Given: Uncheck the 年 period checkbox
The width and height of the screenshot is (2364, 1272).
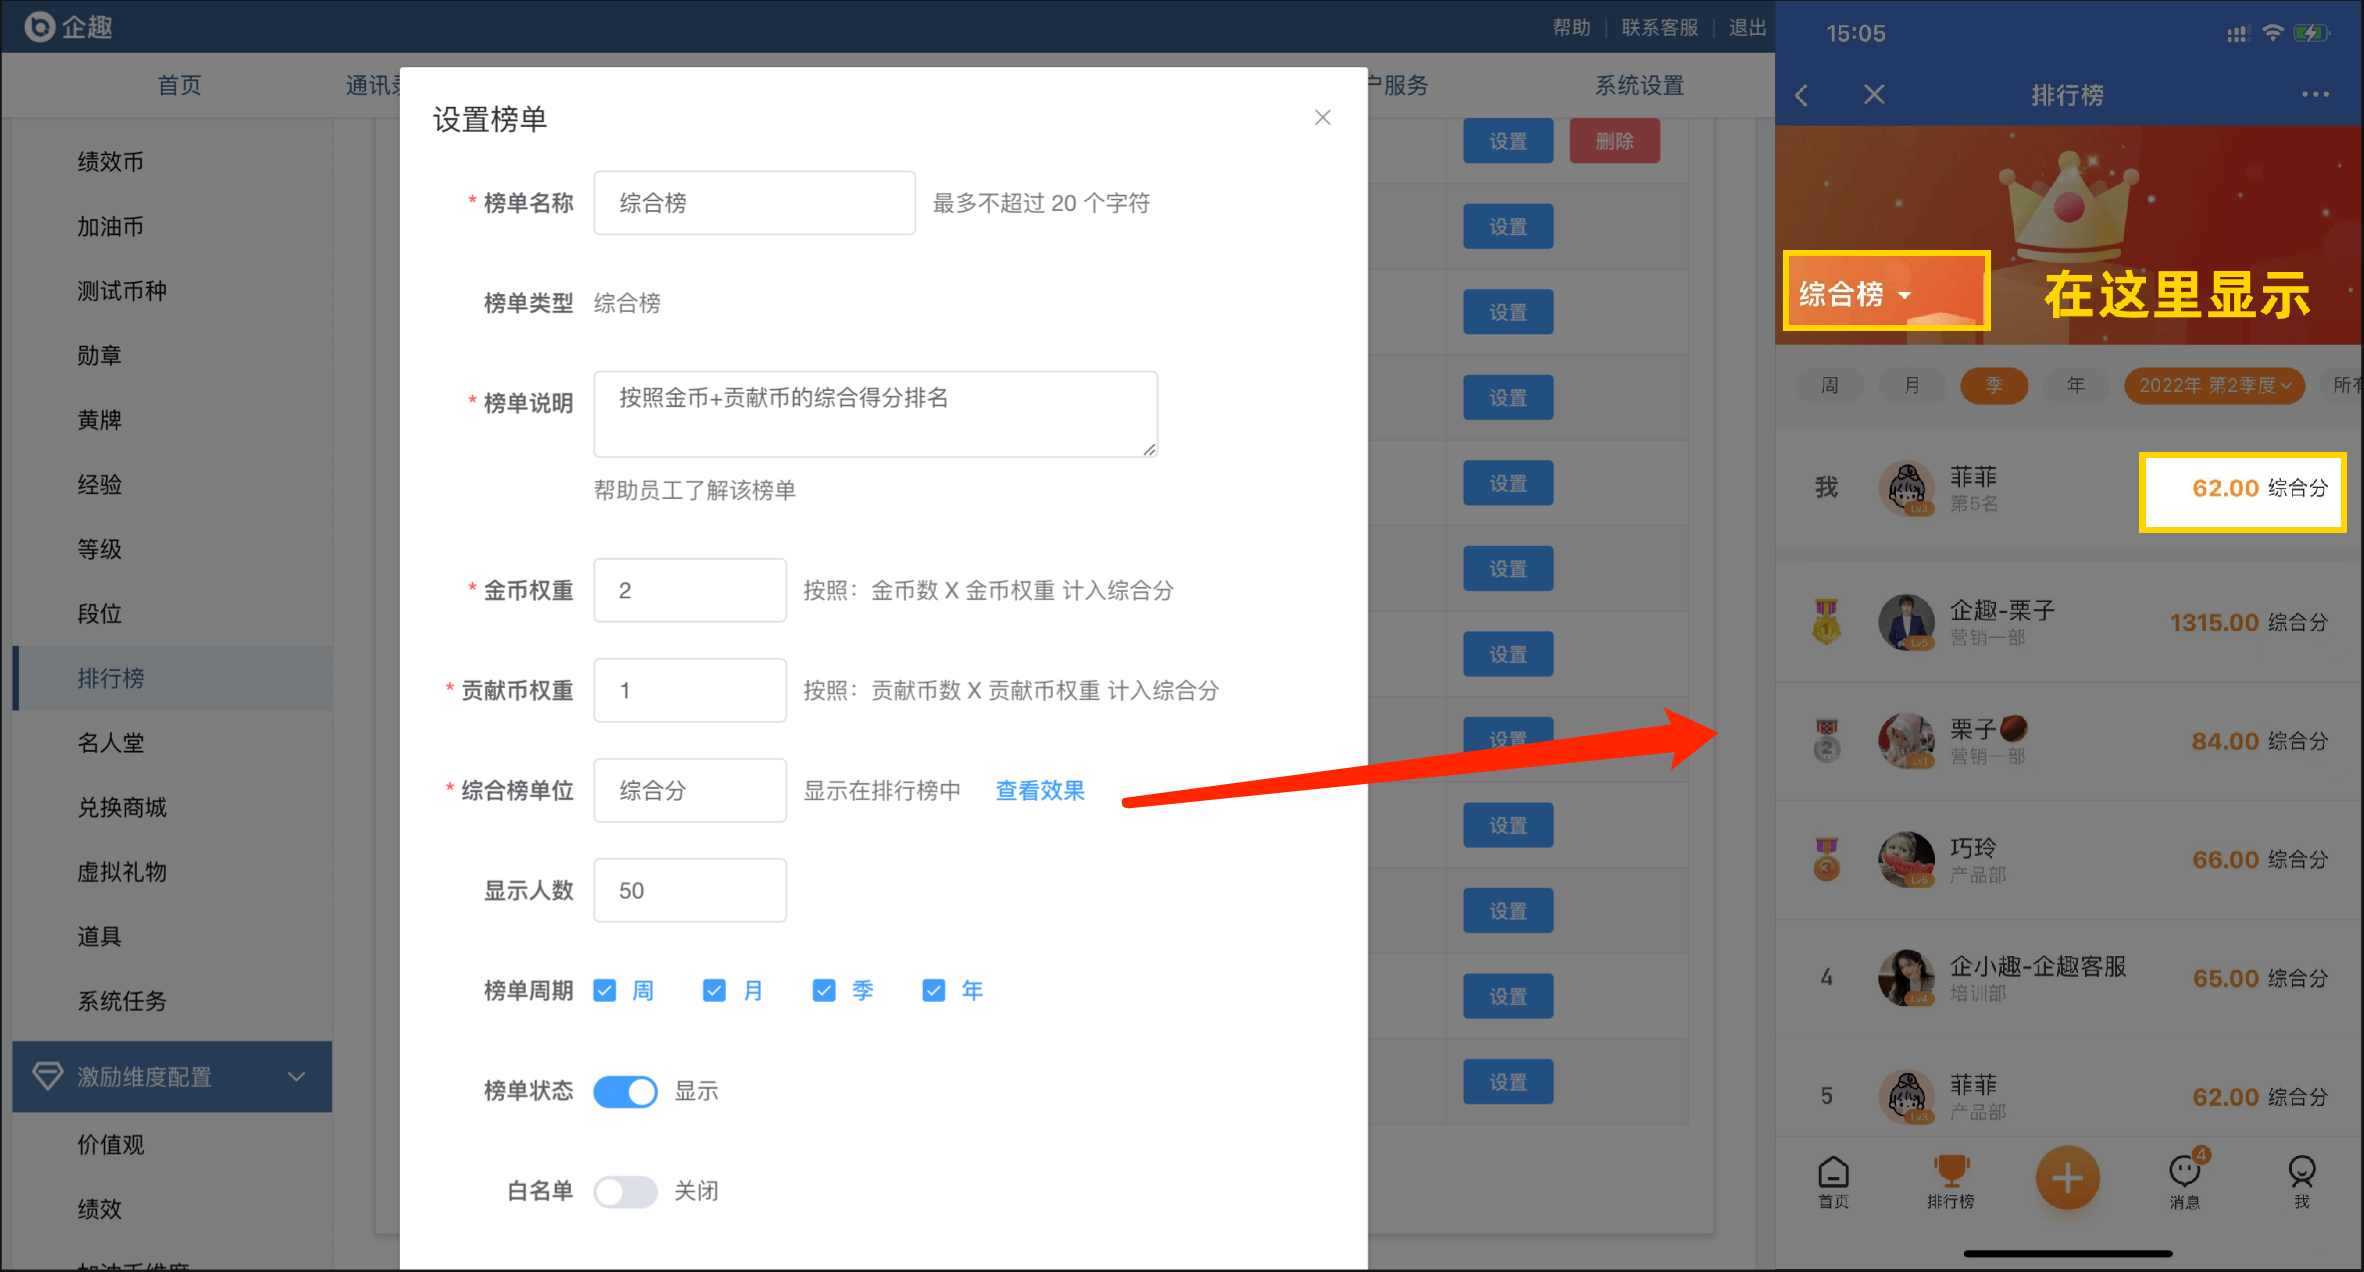Looking at the screenshot, I should [x=934, y=990].
